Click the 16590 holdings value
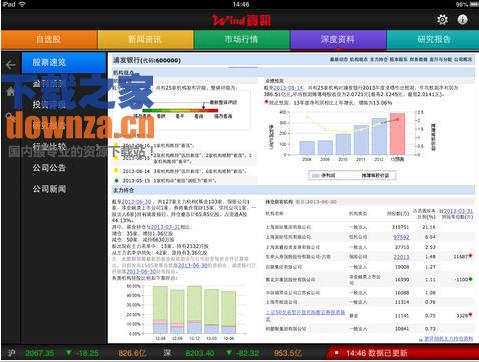 tap(402, 280)
